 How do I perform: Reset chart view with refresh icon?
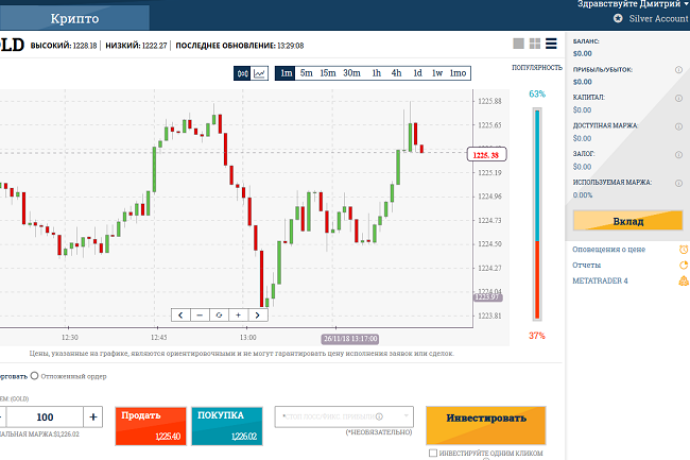pyautogui.click(x=219, y=315)
